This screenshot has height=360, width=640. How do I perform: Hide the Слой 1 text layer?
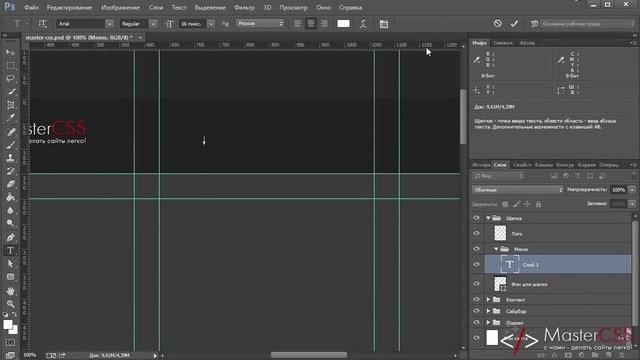476,264
